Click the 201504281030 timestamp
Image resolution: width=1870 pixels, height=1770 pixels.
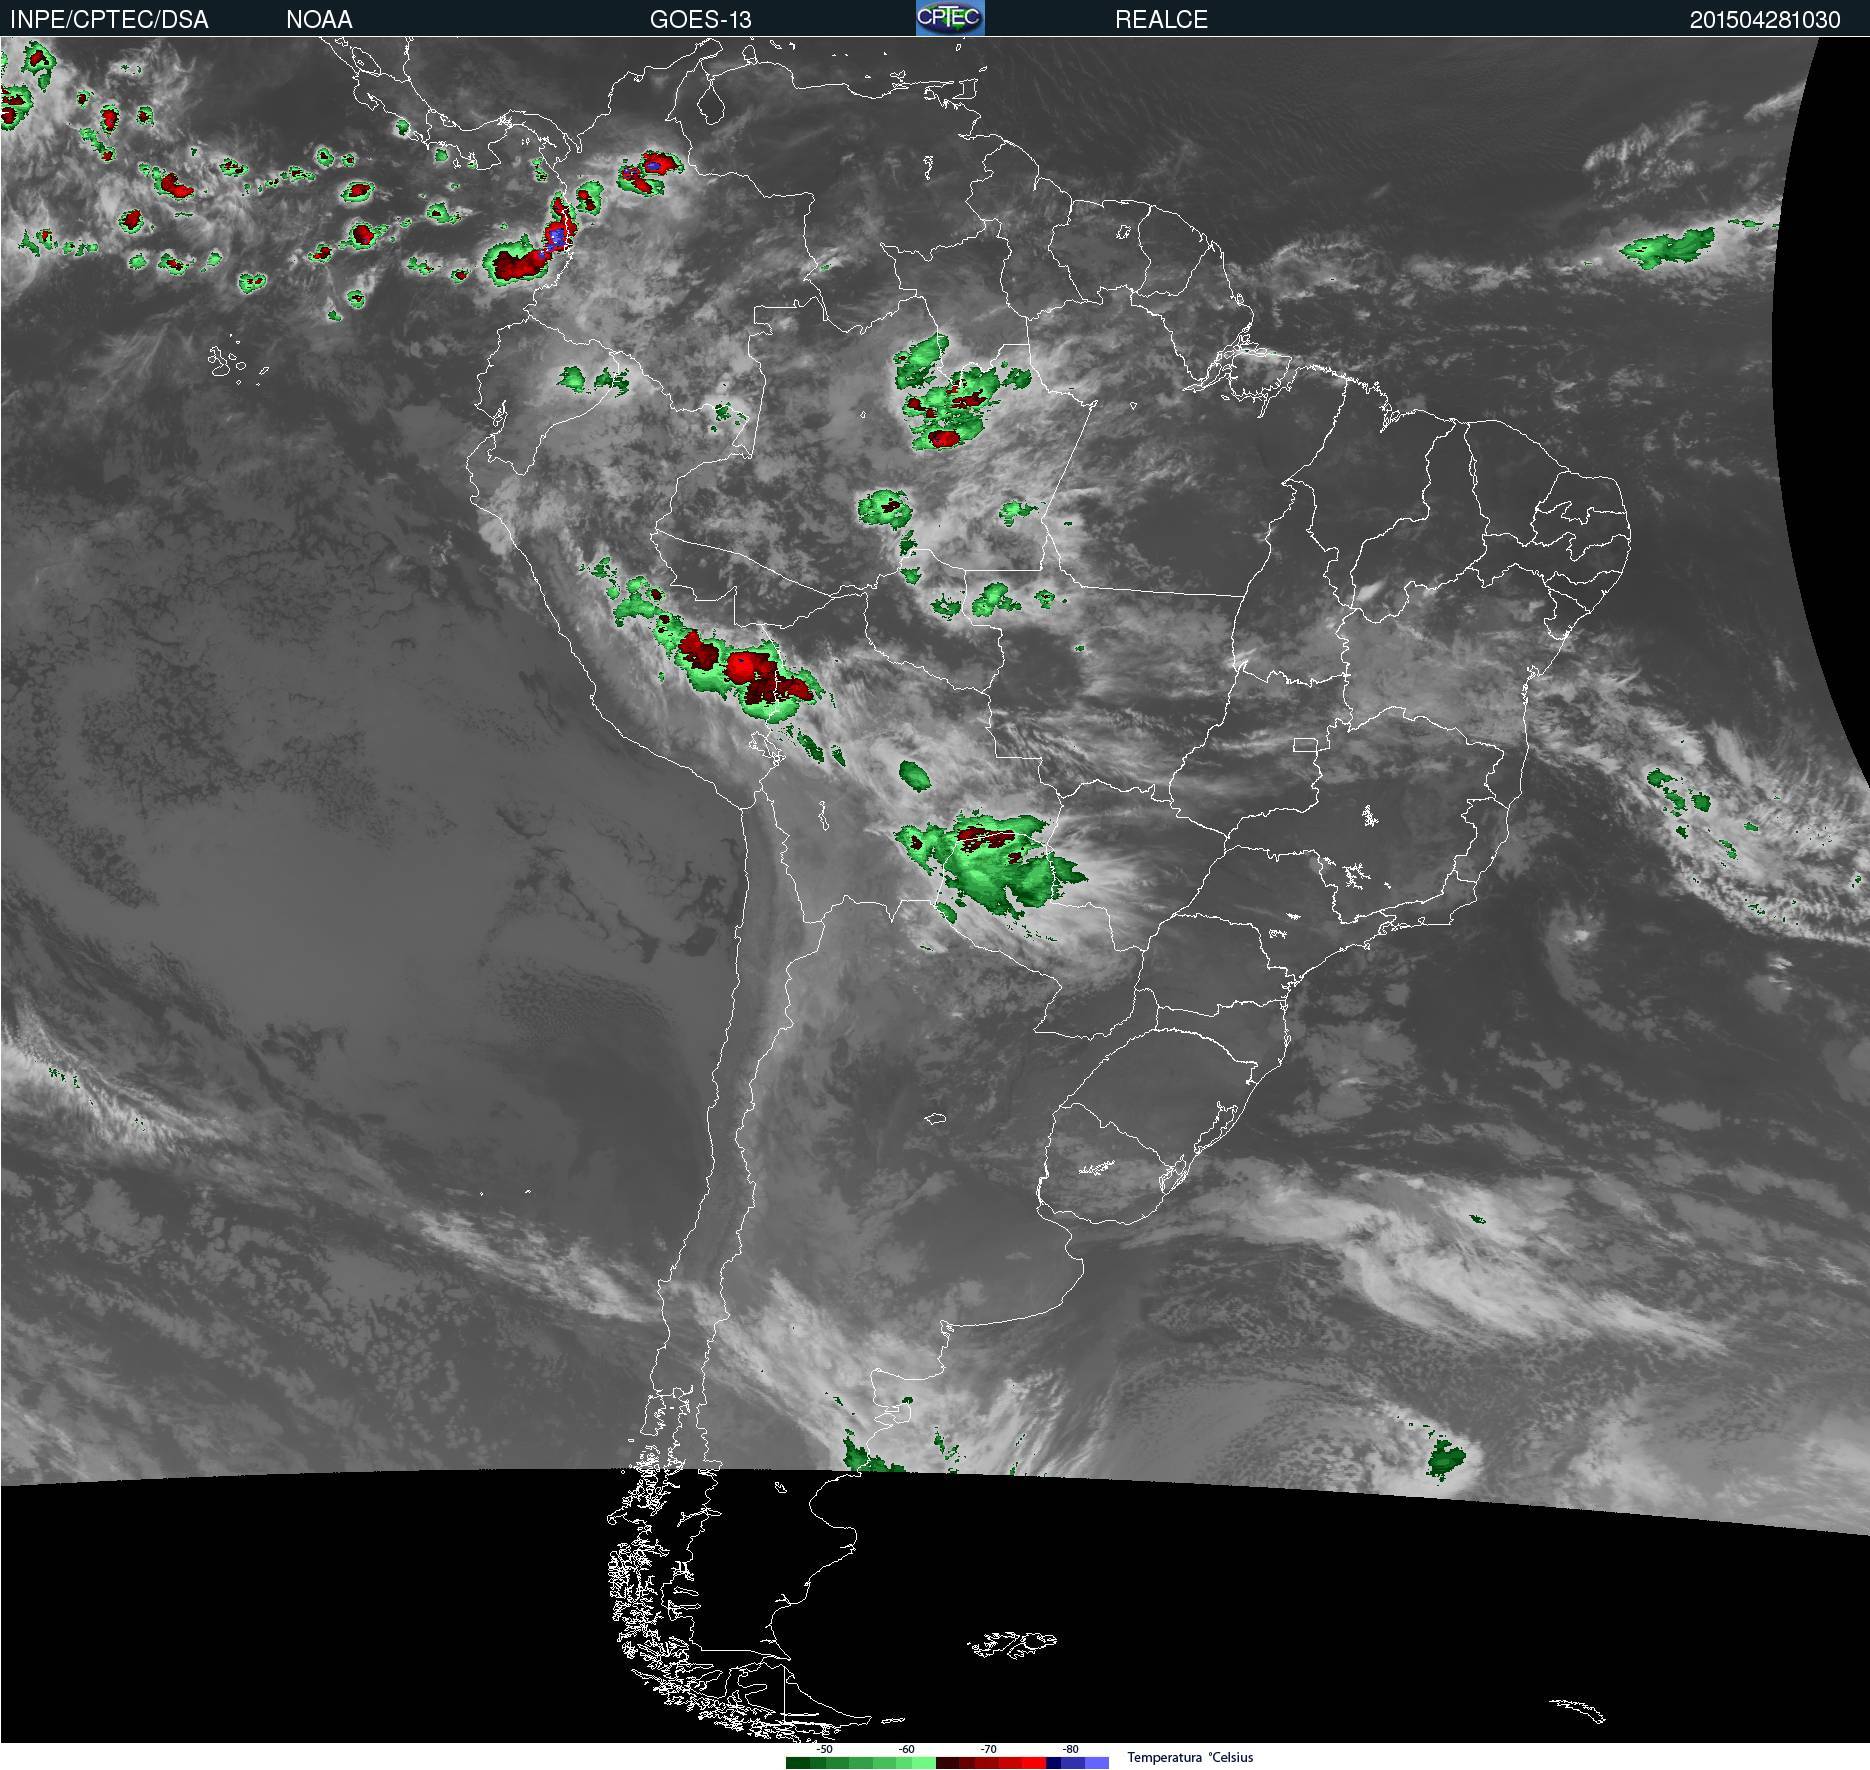[1765, 20]
